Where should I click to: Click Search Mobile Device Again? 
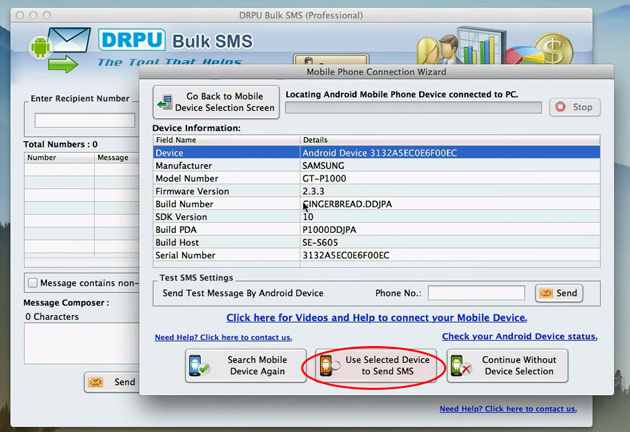pos(245,366)
